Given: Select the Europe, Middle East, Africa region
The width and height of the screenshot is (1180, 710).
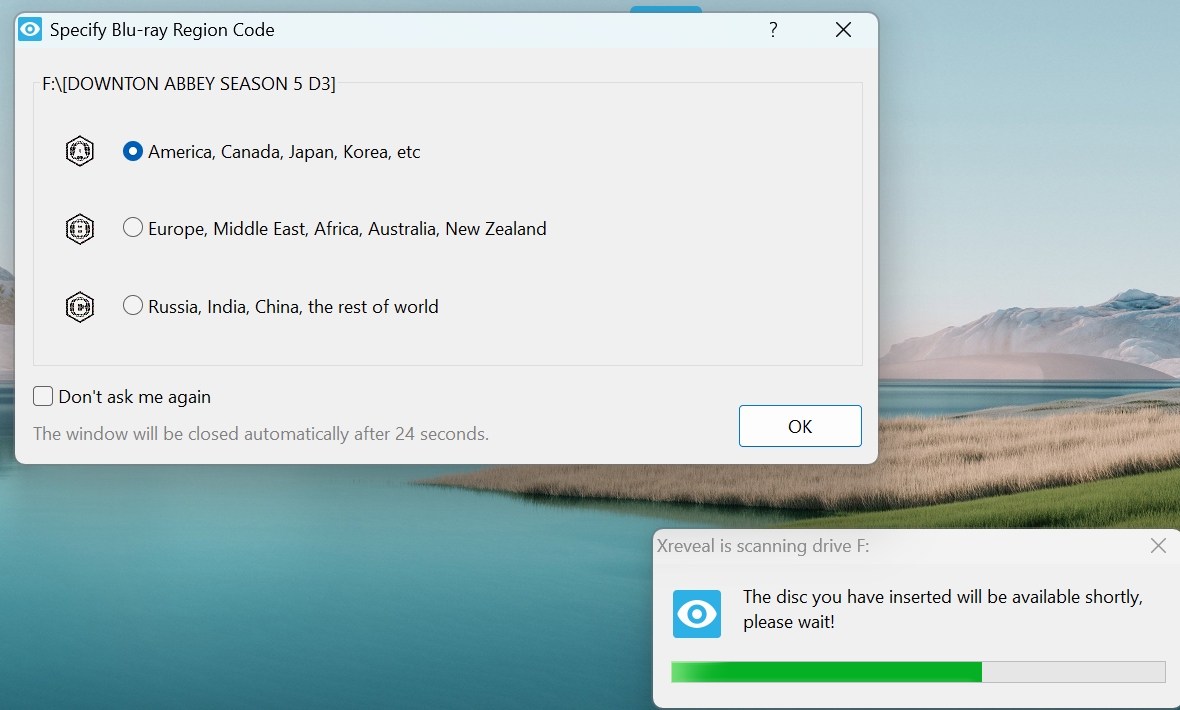Looking at the screenshot, I should 133,228.
